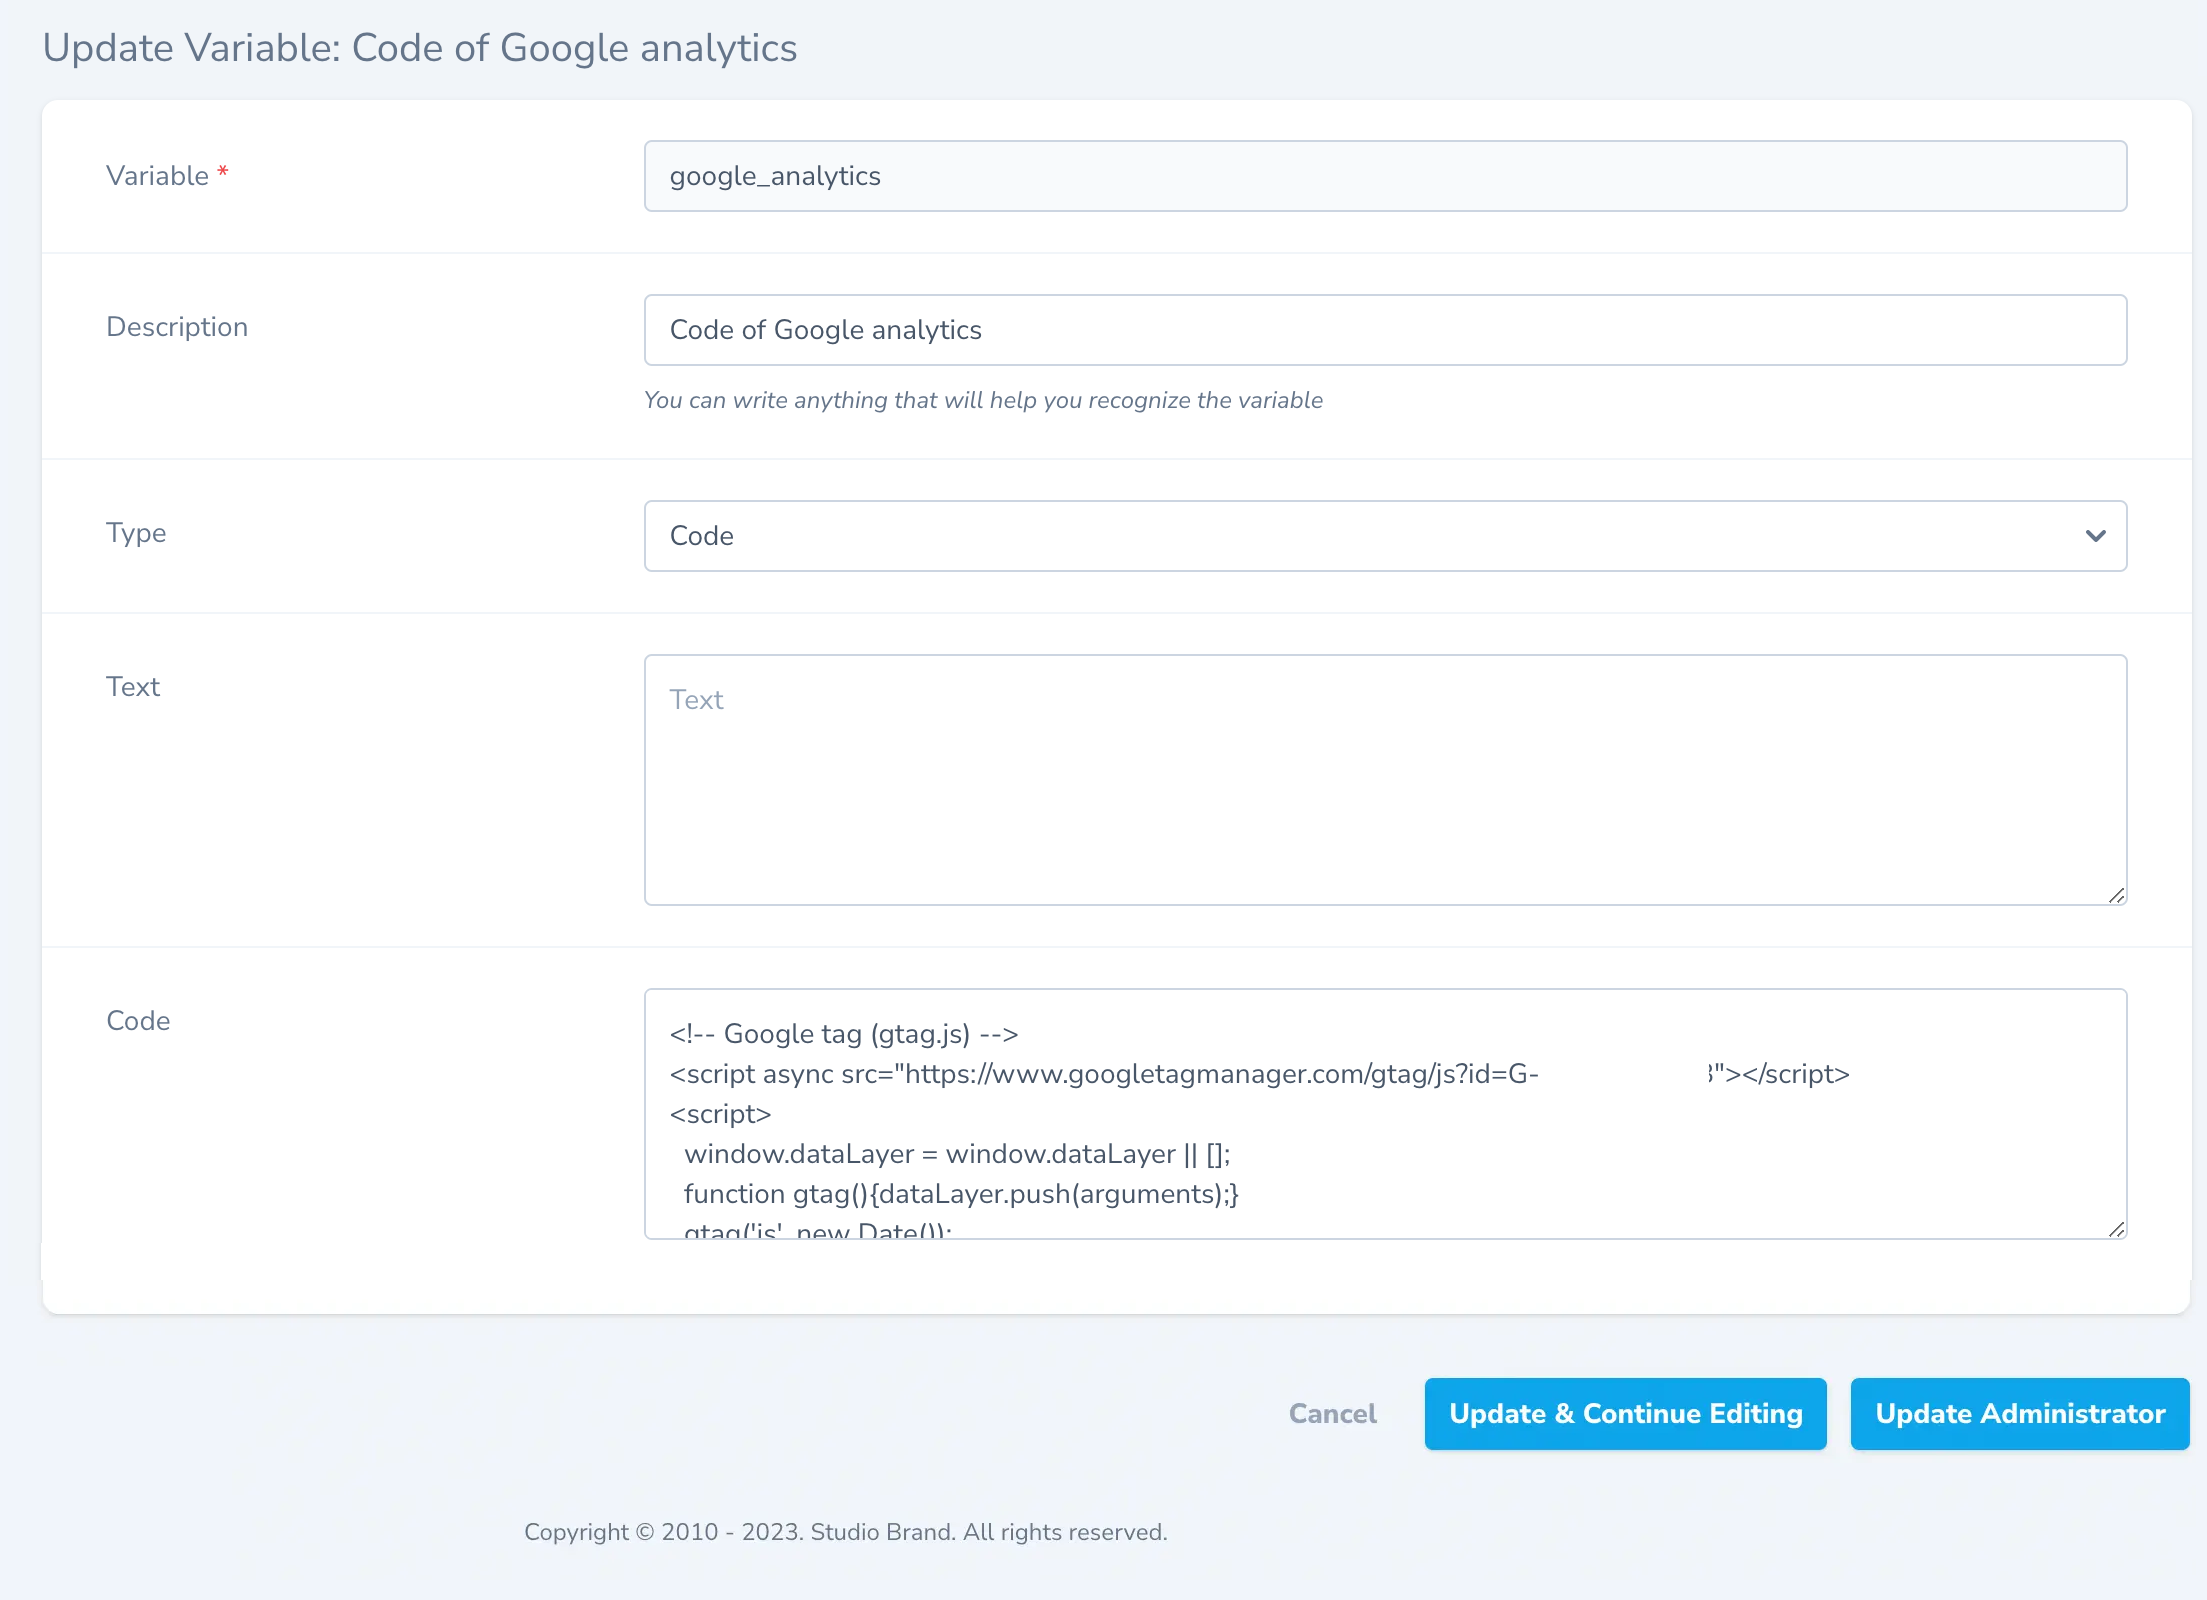2207x1600 pixels.
Task: Click the Description helper hint text
Action: [982, 400]
